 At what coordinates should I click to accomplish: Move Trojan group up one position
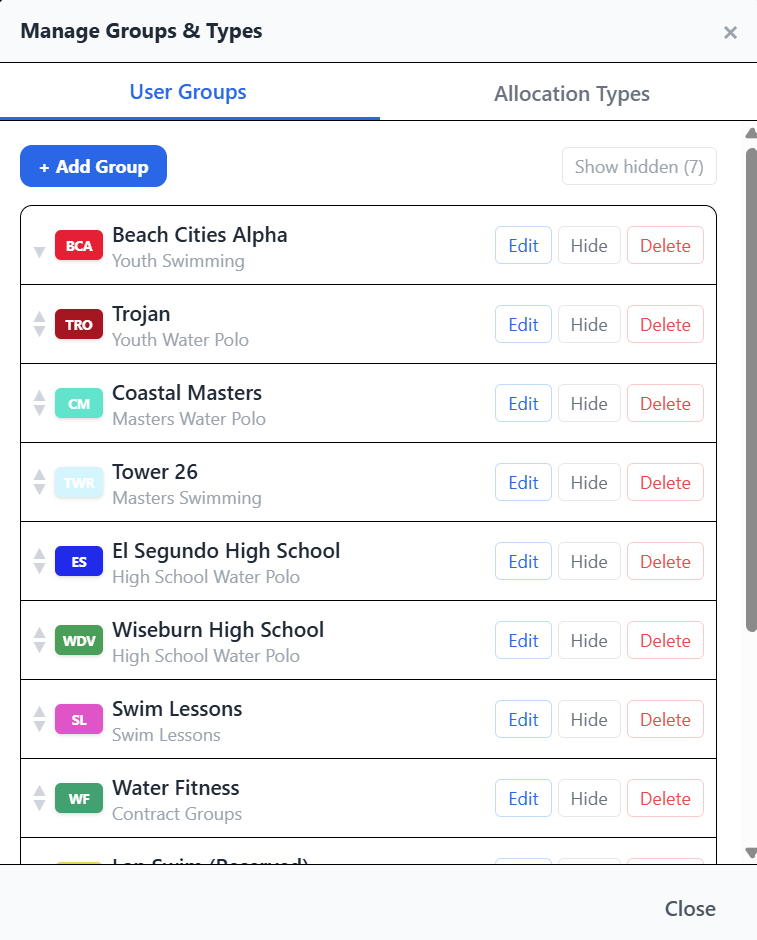point(39,318)
